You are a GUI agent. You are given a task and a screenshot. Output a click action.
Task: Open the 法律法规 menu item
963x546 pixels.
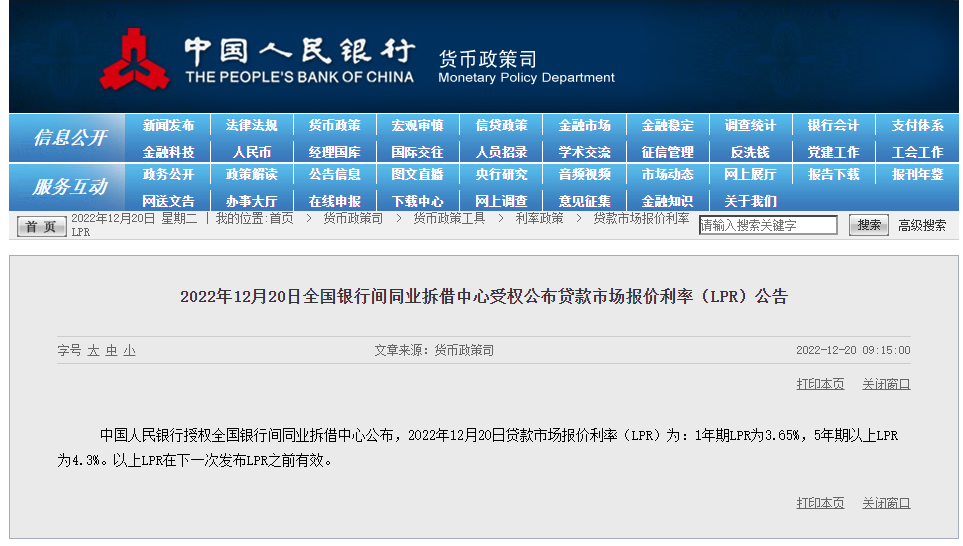click(251, 125)
